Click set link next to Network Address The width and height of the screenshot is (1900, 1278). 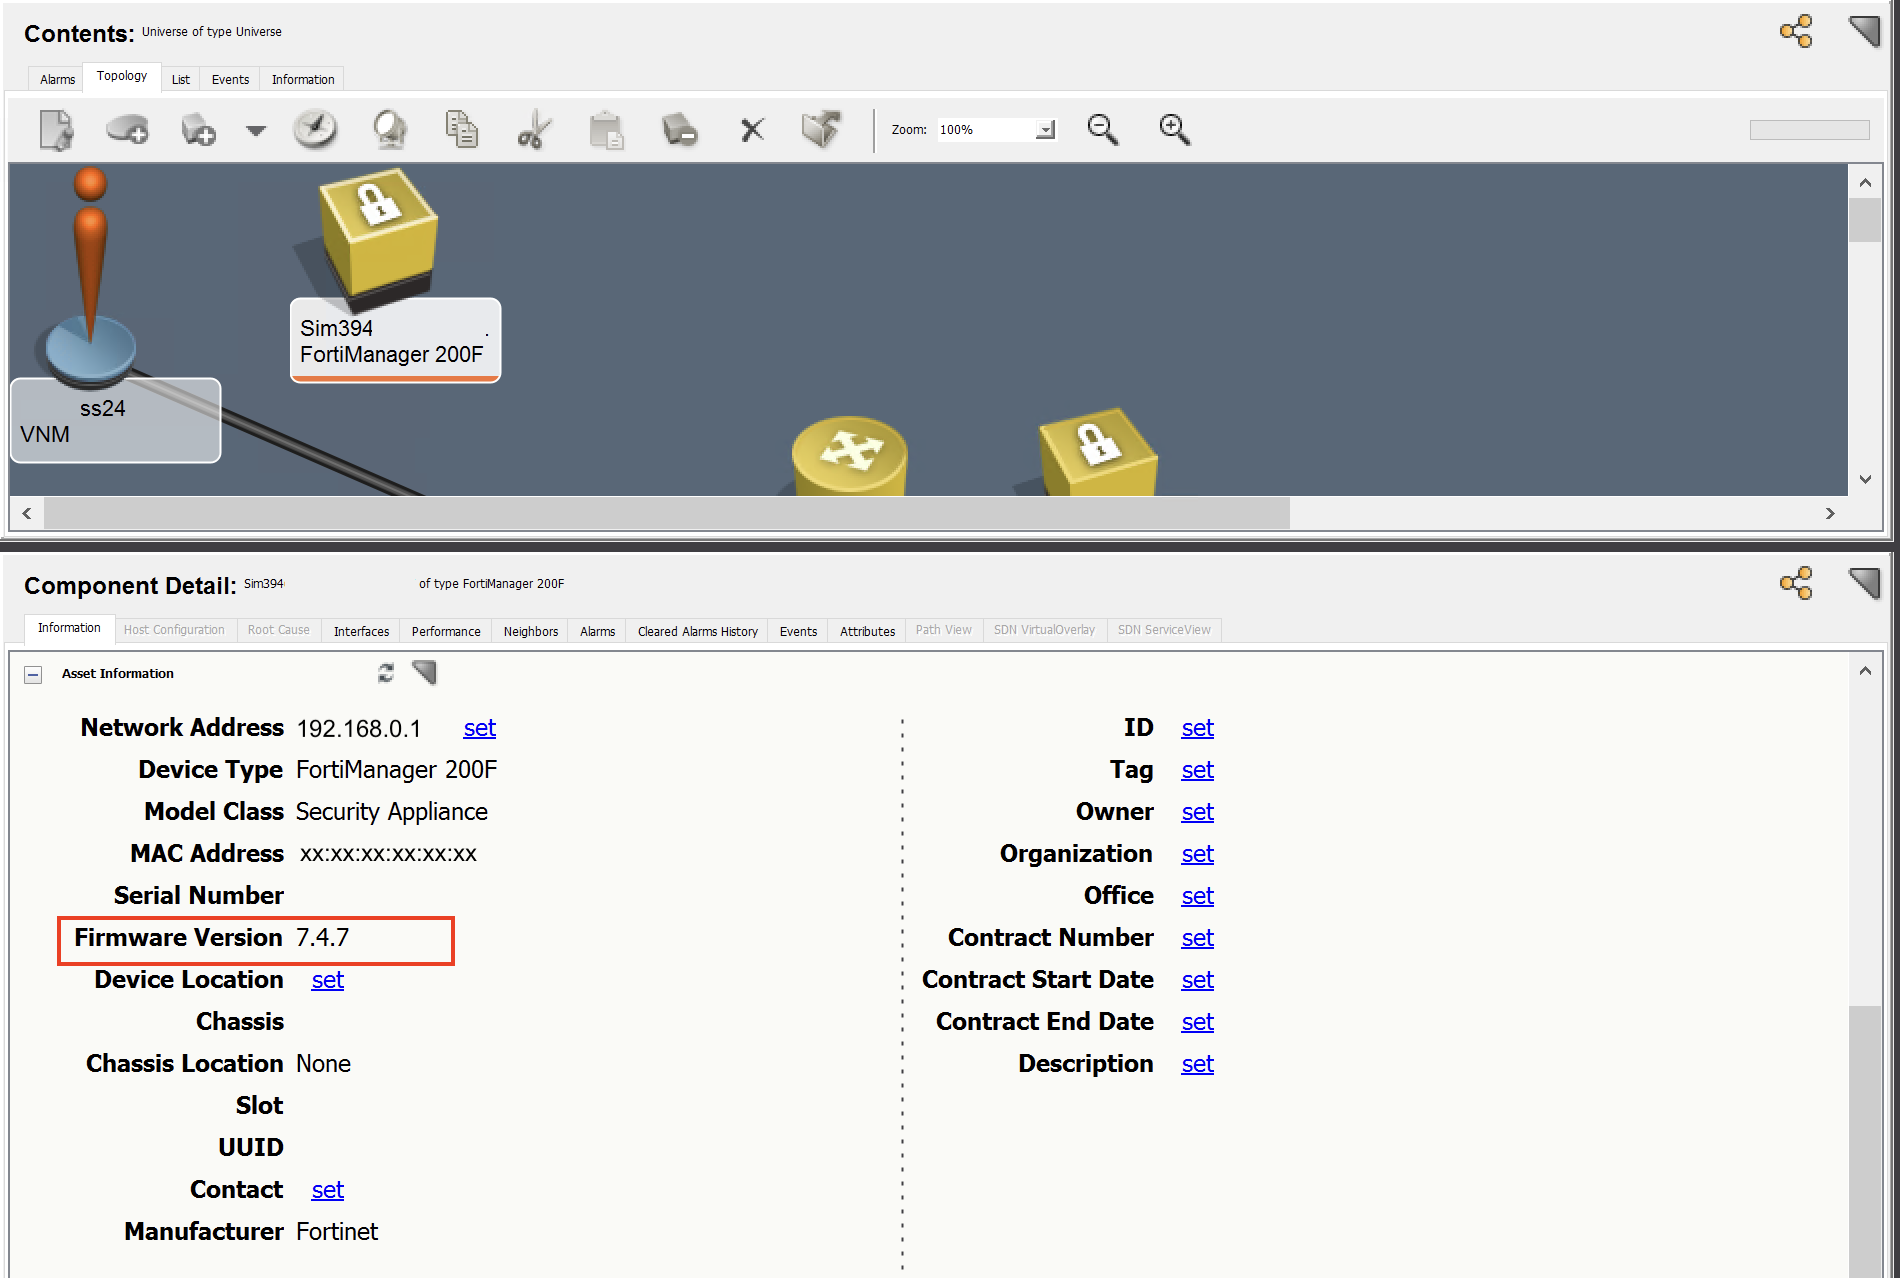coord(479,729)
